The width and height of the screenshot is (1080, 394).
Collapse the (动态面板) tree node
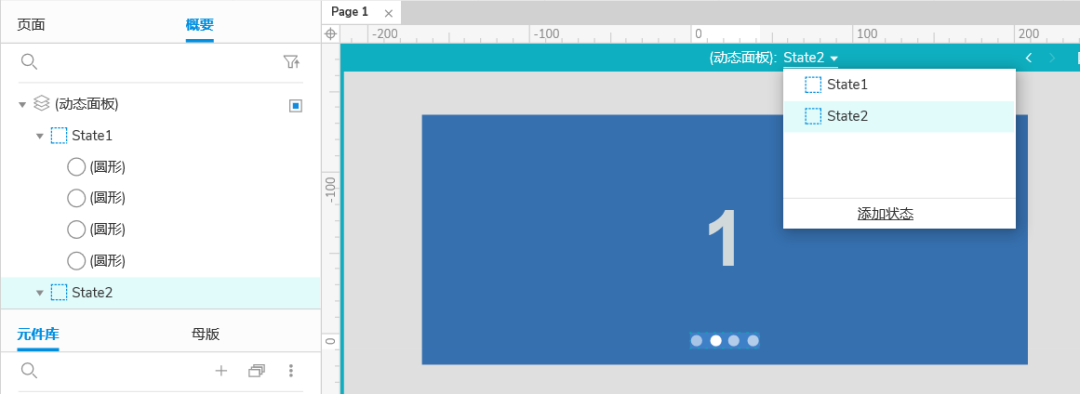(22, 105)
